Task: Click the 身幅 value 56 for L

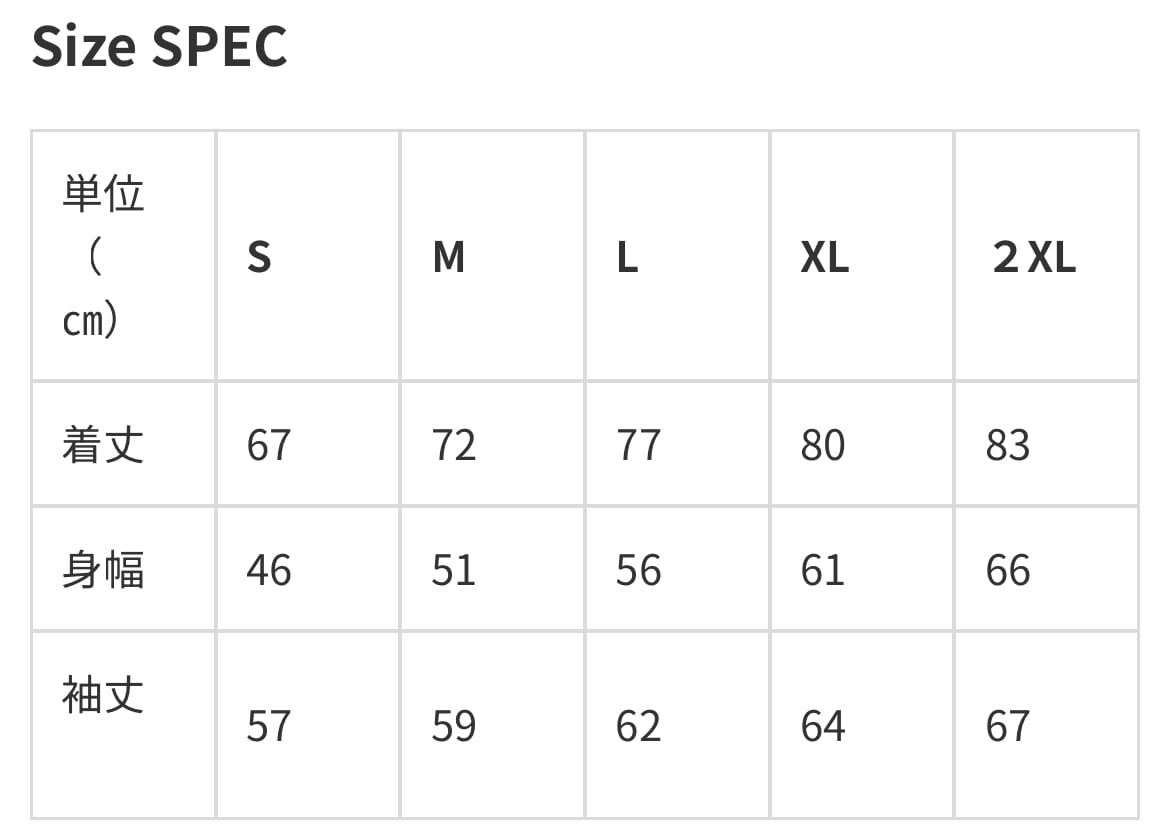Action: coord(638,570)
